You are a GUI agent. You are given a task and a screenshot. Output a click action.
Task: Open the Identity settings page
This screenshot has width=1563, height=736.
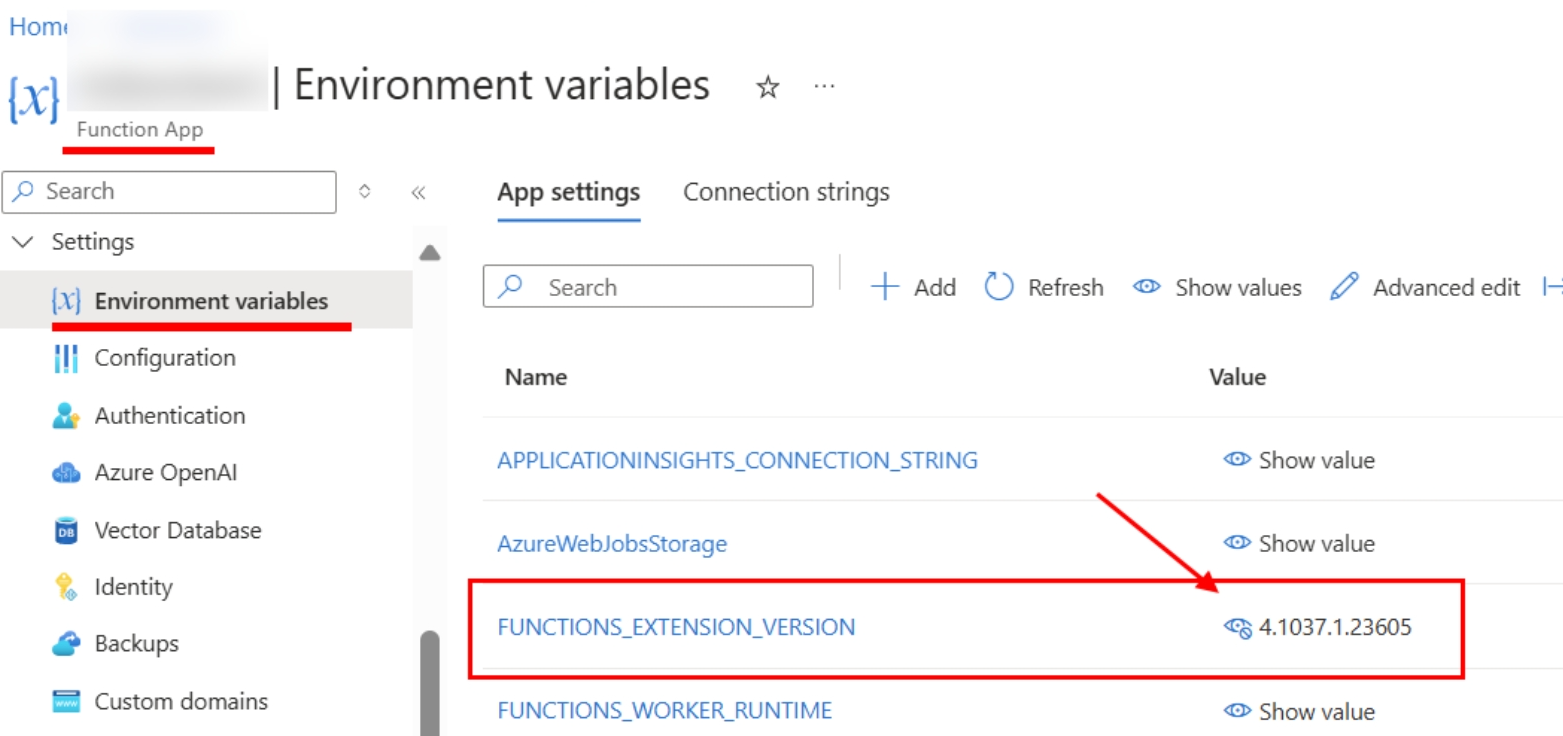[133, 587]
